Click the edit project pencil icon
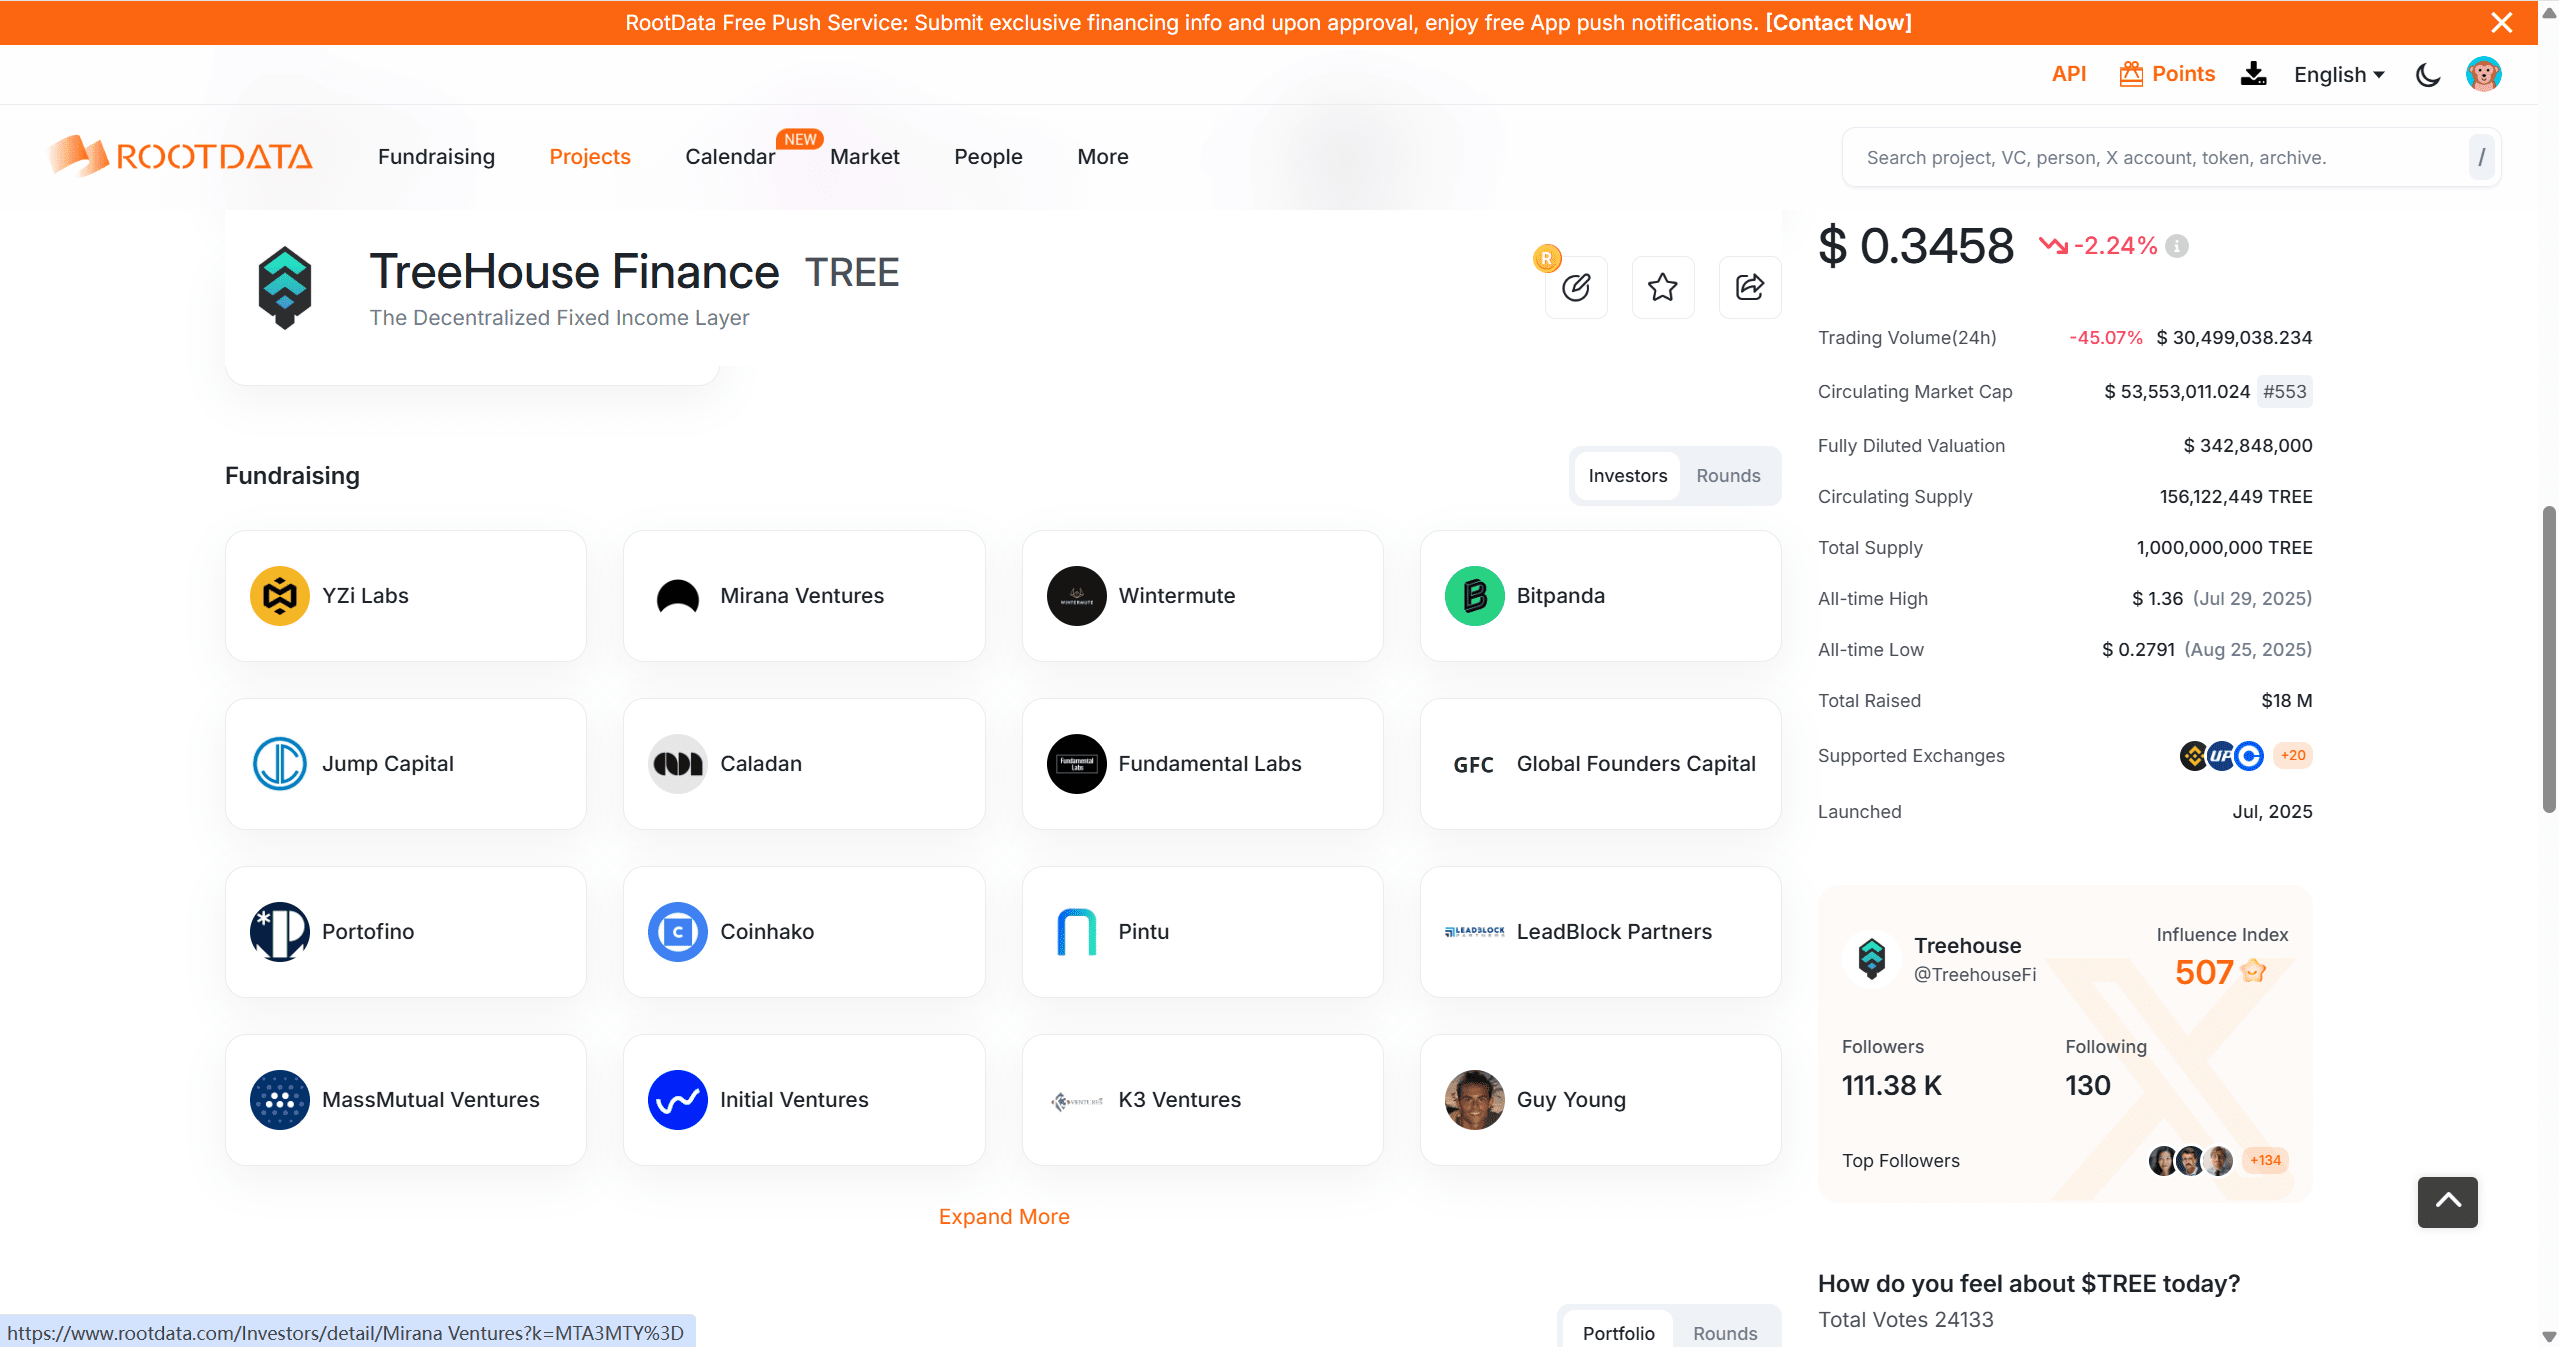 1576,288
